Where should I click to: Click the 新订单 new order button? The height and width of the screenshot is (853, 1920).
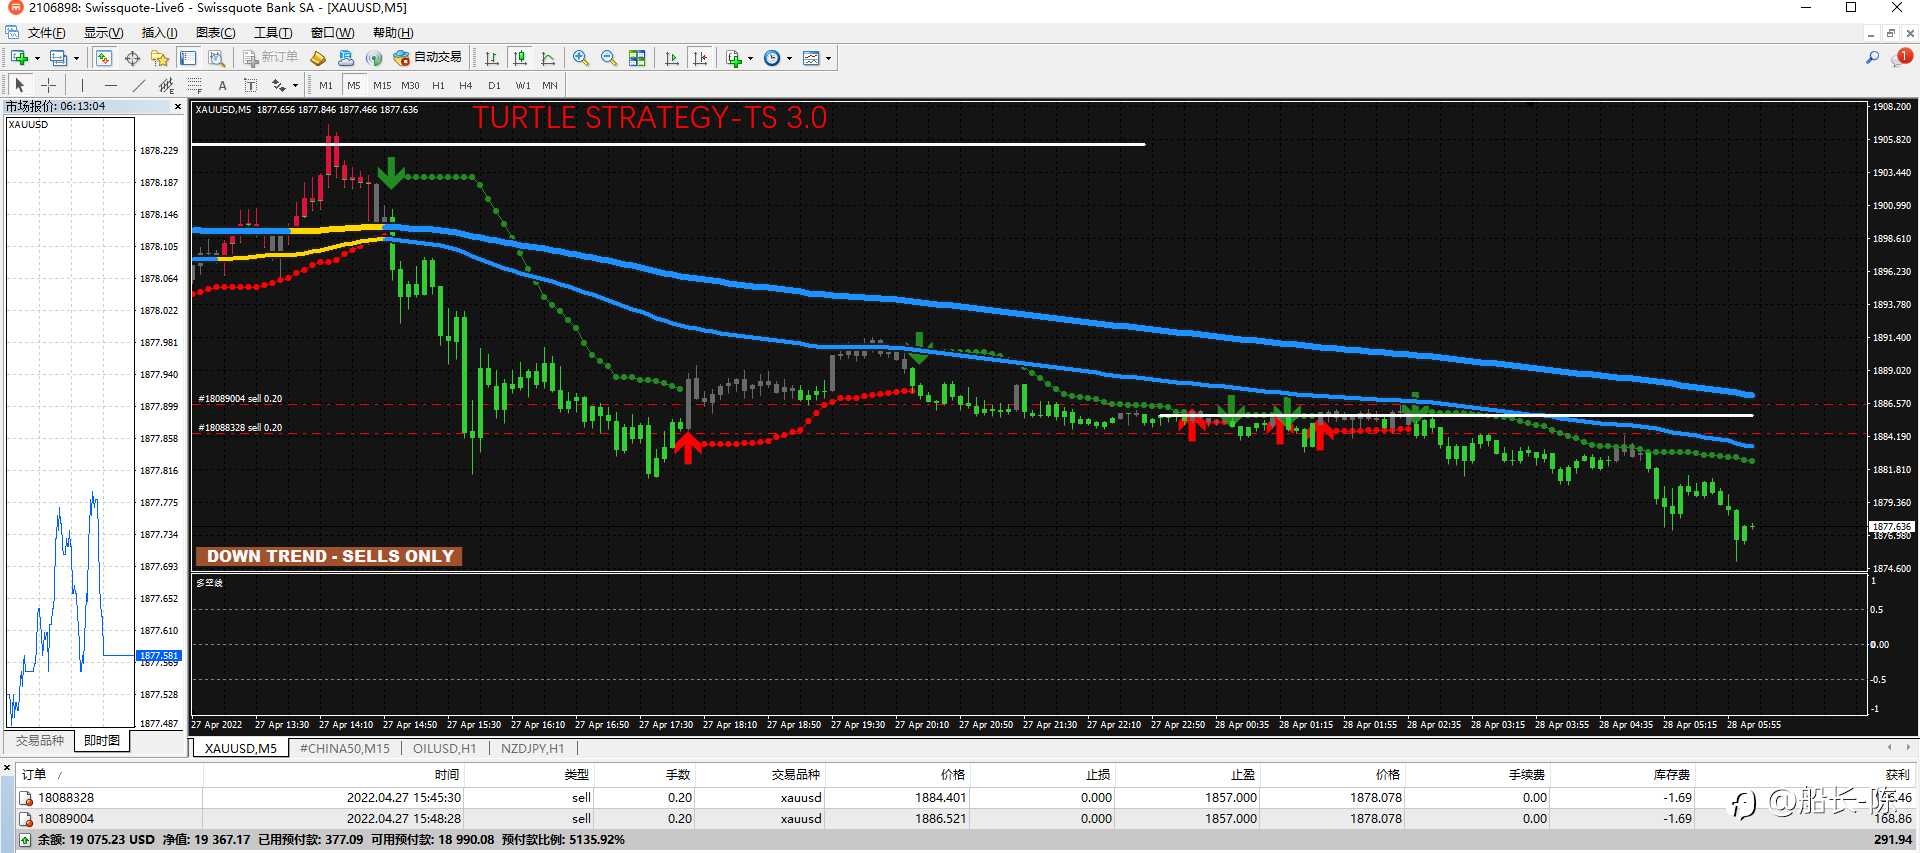271,58
